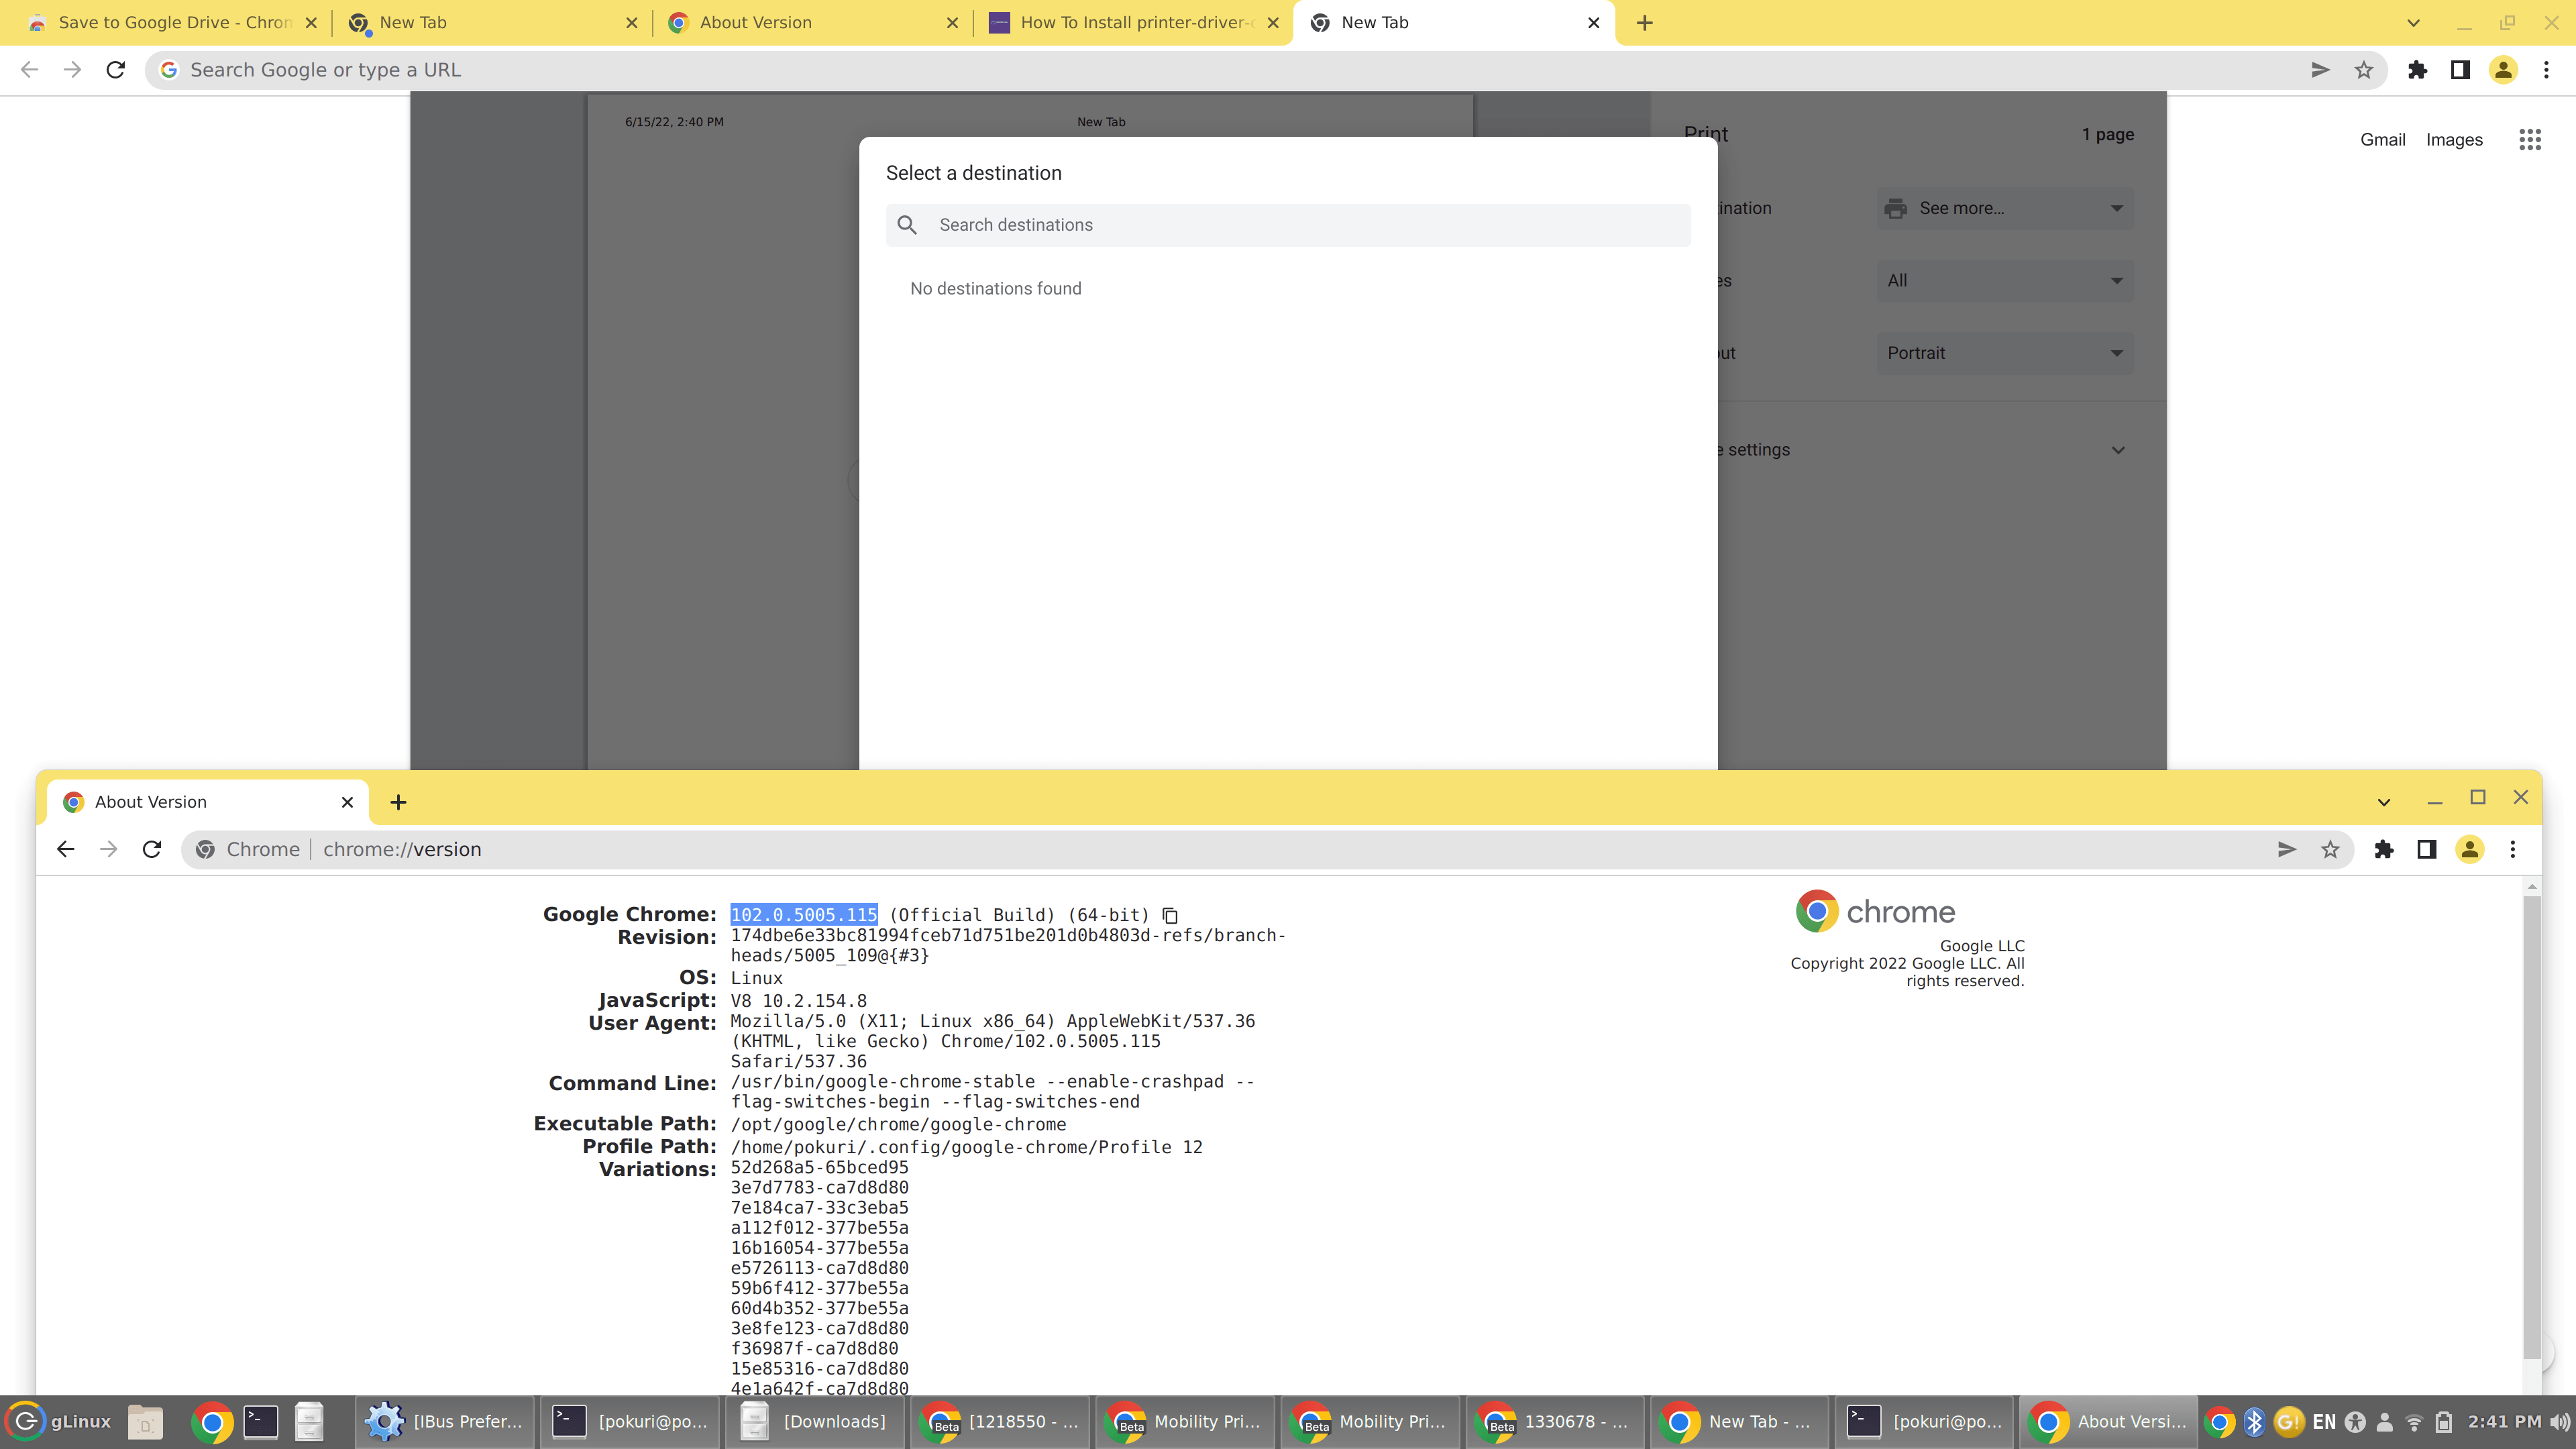Click the Executable Path value /opt/google/chrome/google-chrome
Screen dimensions: 2576x1449
898,1124
